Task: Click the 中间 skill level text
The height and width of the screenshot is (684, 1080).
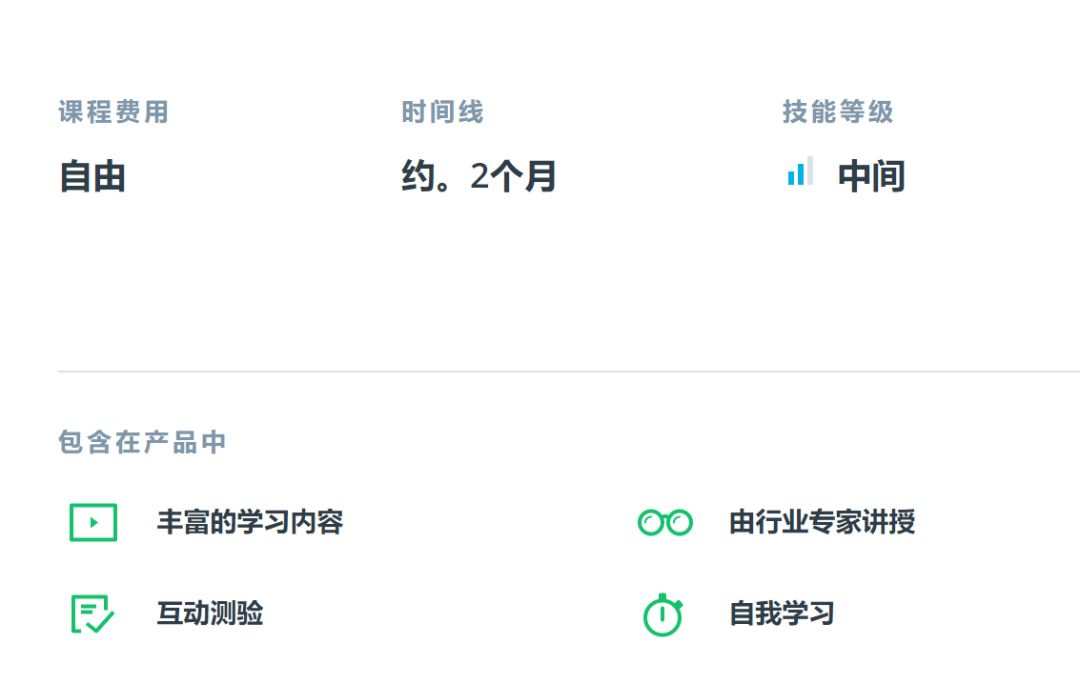Action: click(871, 177)
